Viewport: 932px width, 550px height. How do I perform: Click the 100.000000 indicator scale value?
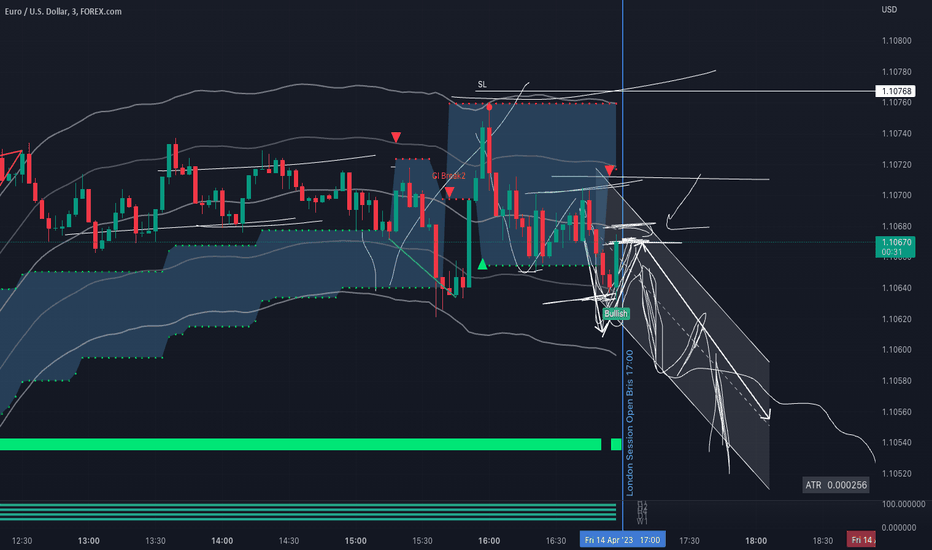click(x=903, y=504)
